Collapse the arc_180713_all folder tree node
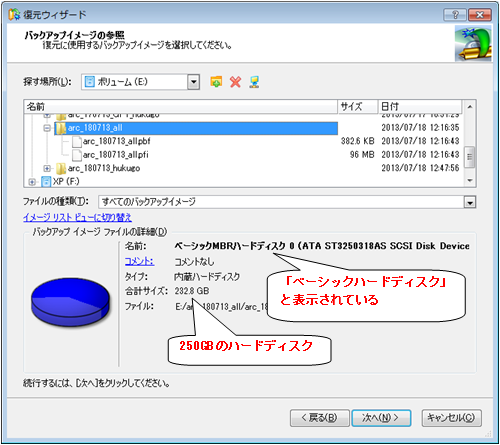The height and width of the screenshot is (445, 500). pos(47,128)
